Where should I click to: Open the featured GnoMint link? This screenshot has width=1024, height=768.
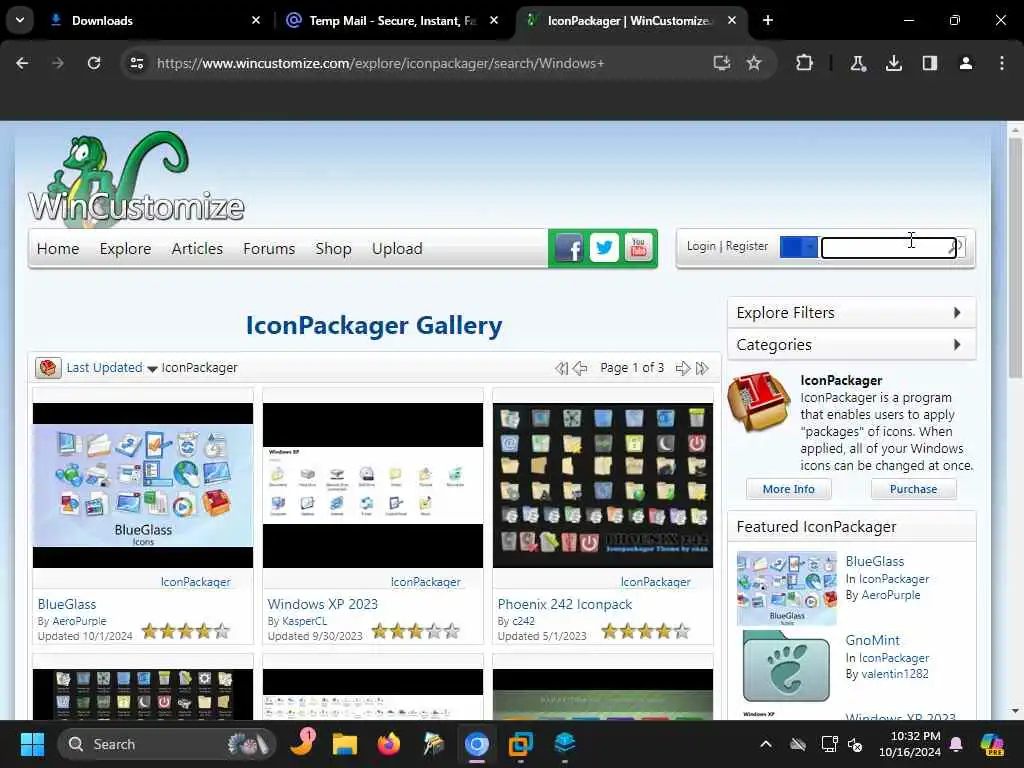point(872,640)
